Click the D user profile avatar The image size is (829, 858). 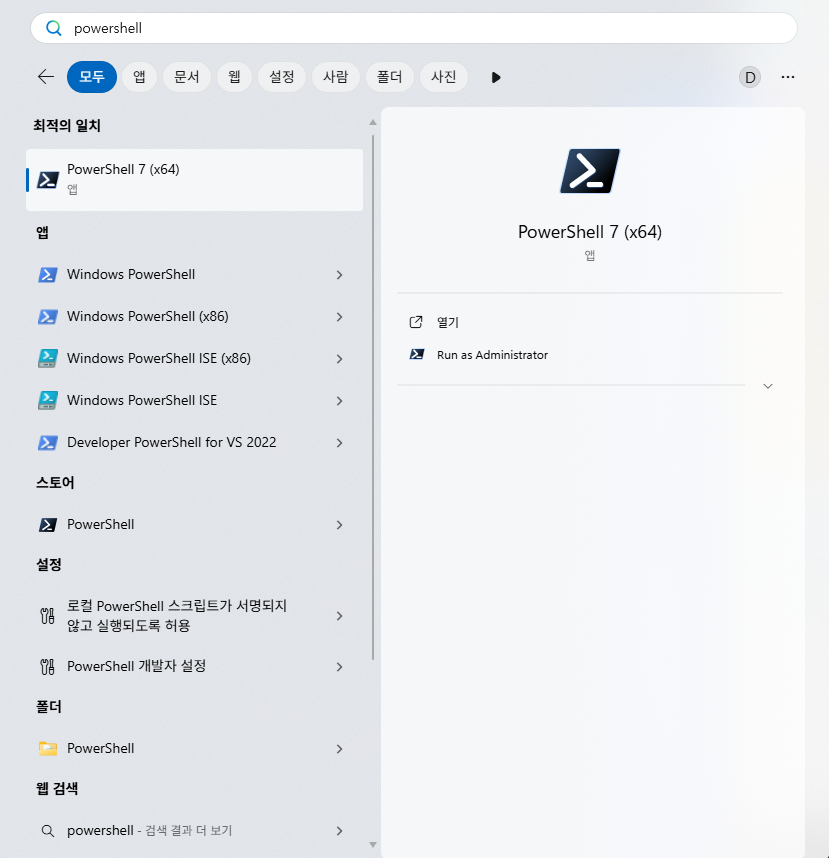click(749, 77)
